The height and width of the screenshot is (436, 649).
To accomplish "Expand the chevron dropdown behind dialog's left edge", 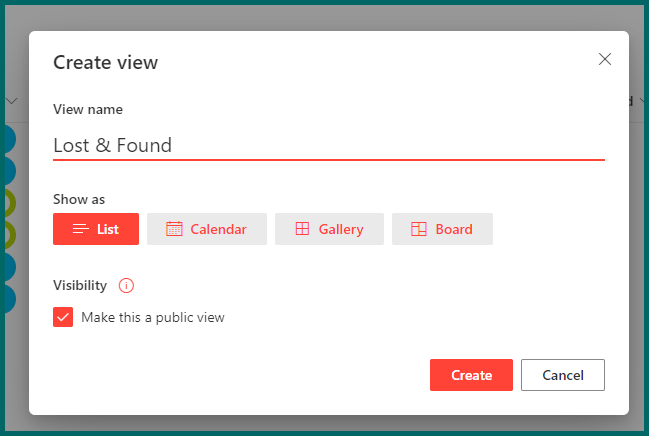I will coord(12,101).
